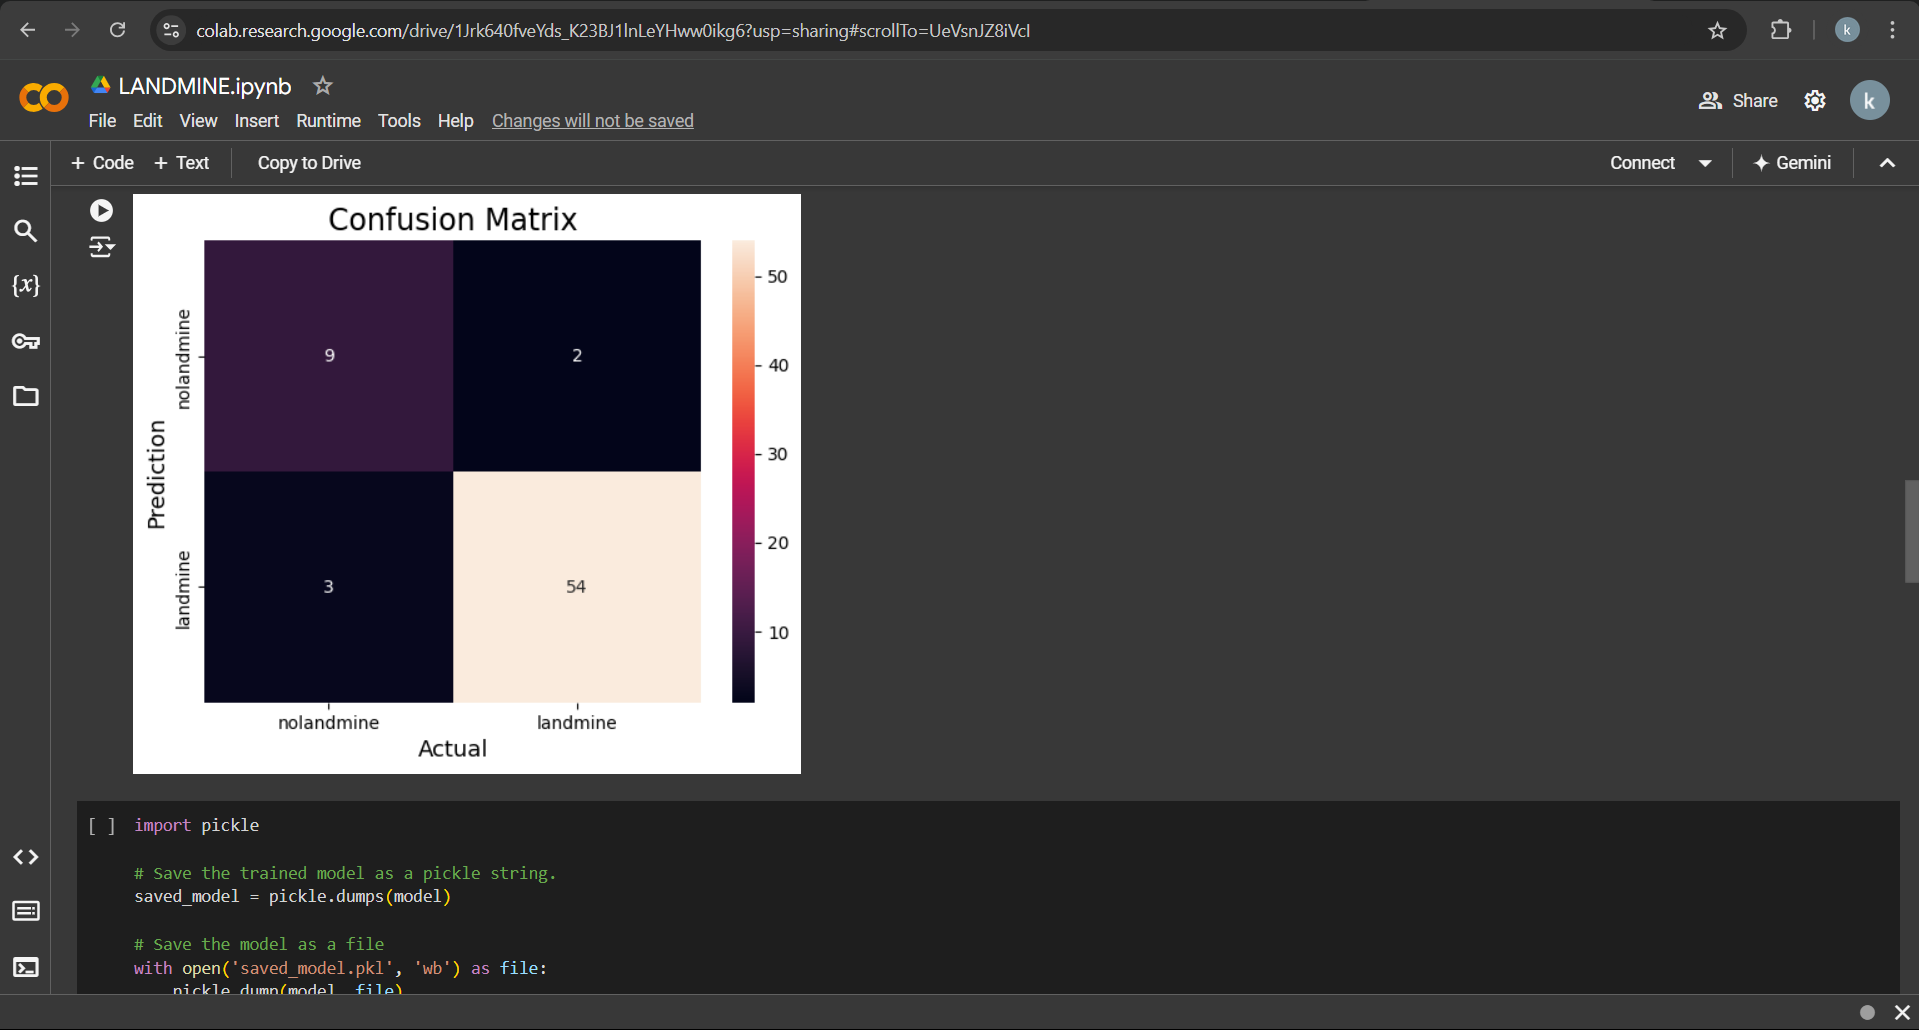Click the confusion matrix color bar
This screenshot has width=1919, height=1030.
(743, 470)
